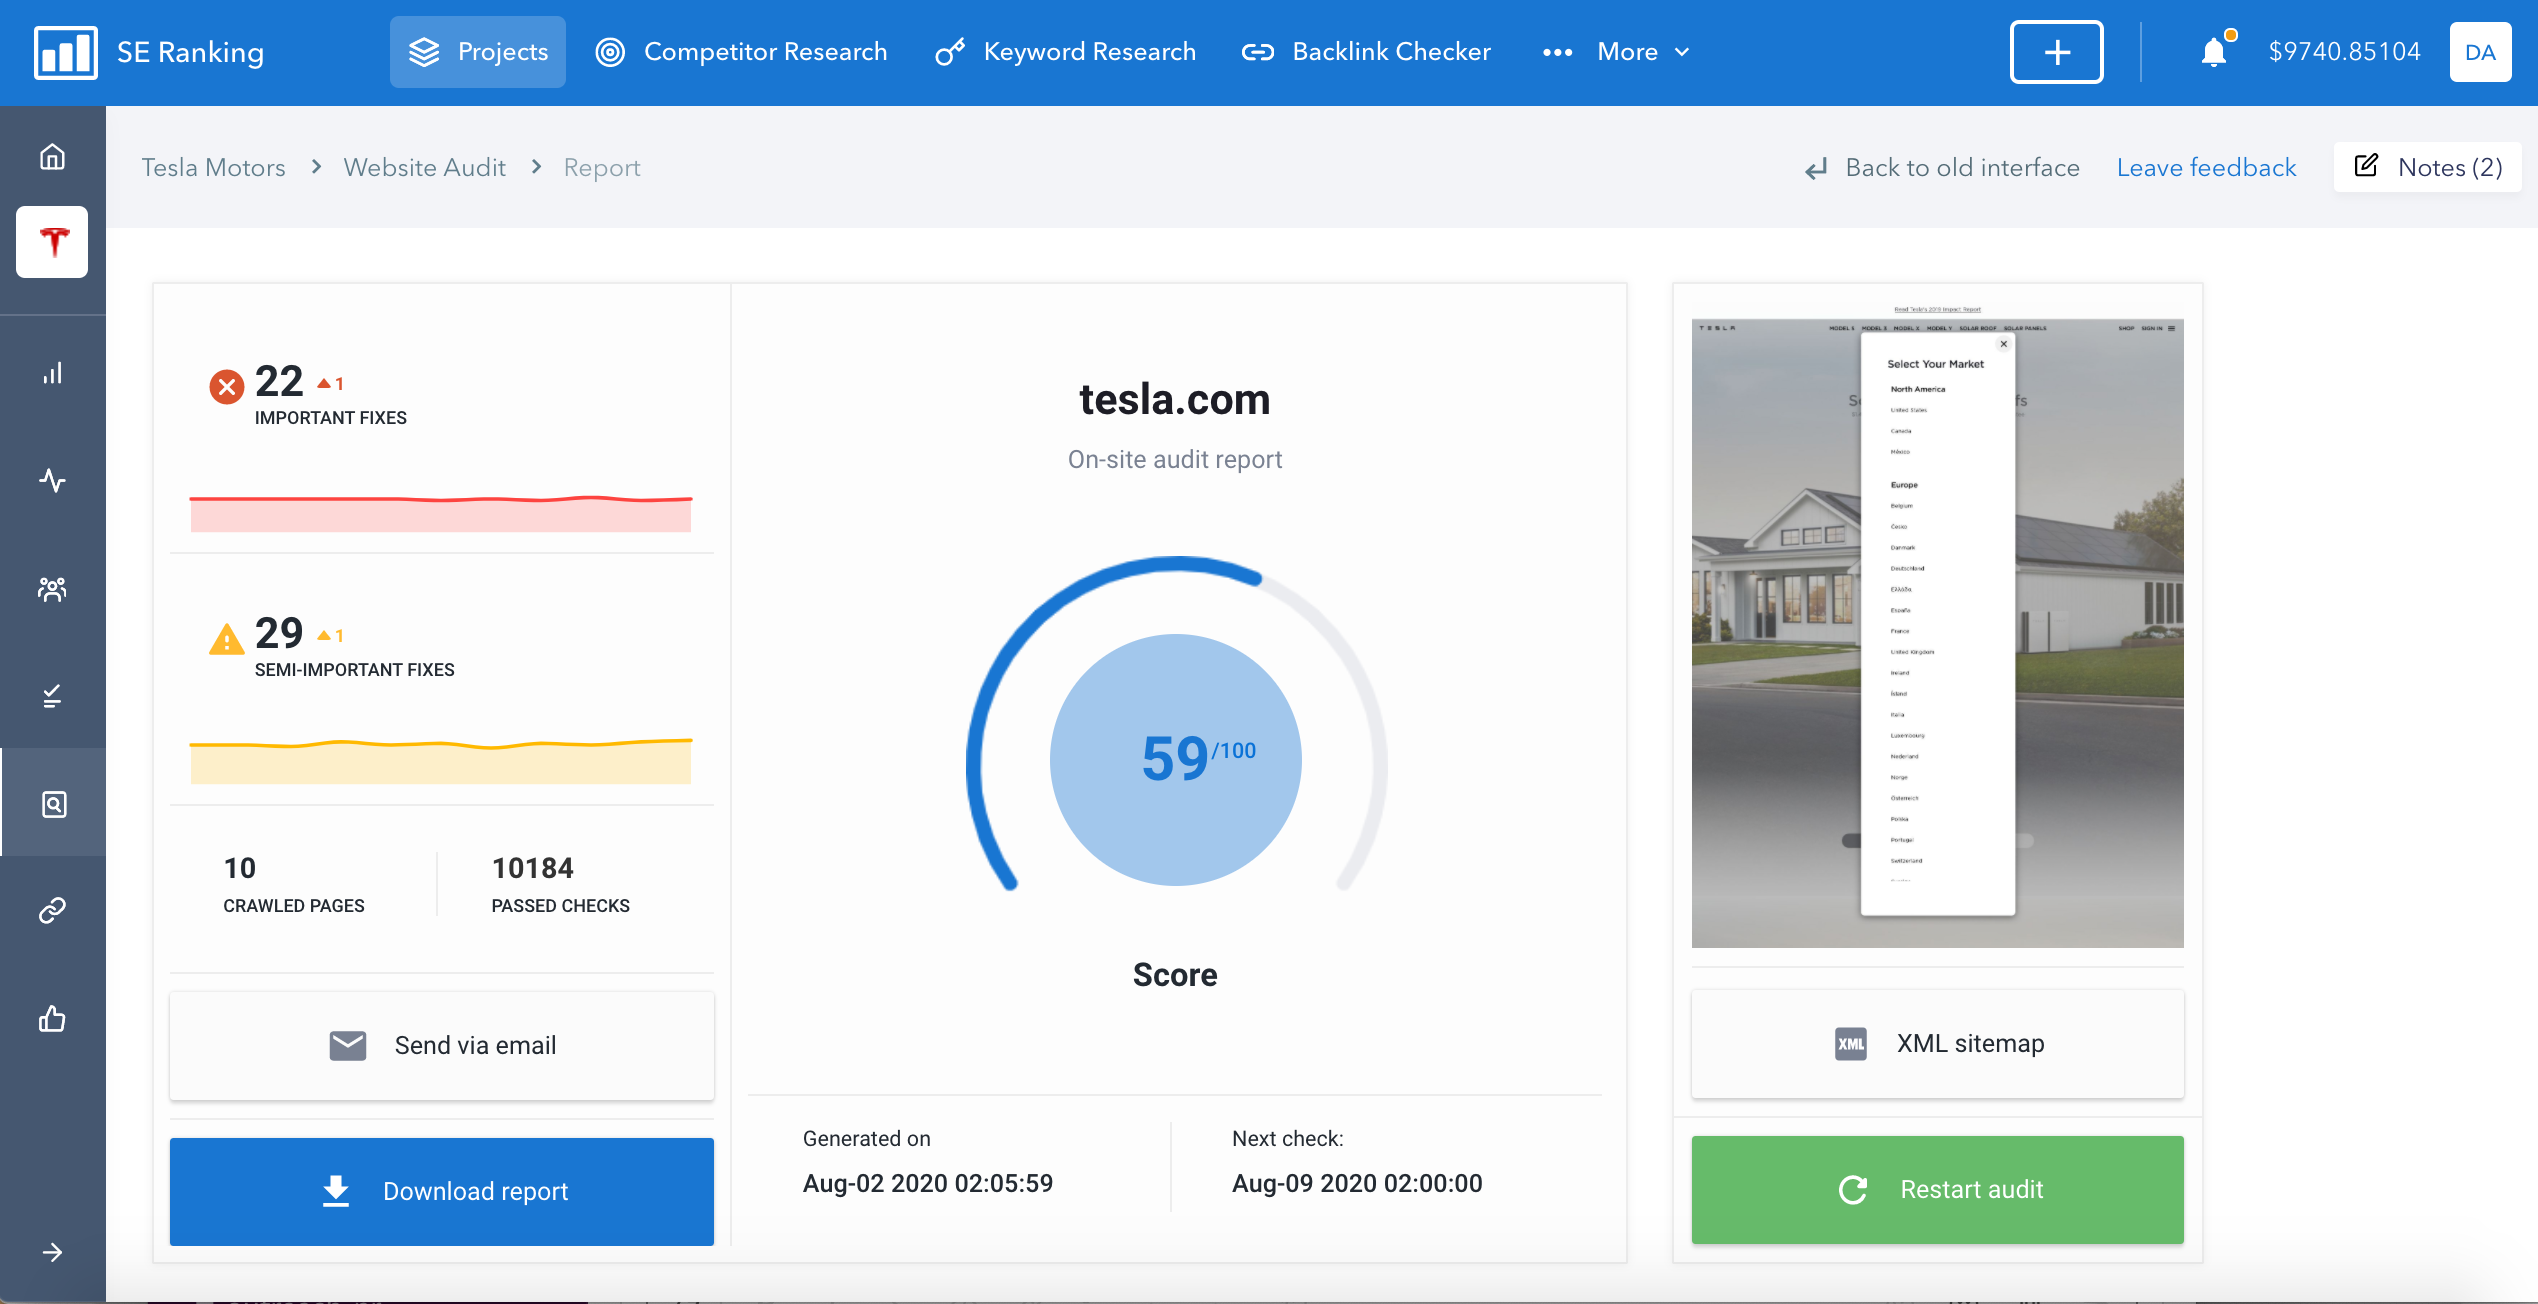The width and height of the screenshot is (2538, 1304).
Task: Click Send via email button
Action: pyautogui.click(x=442, y=1046)
